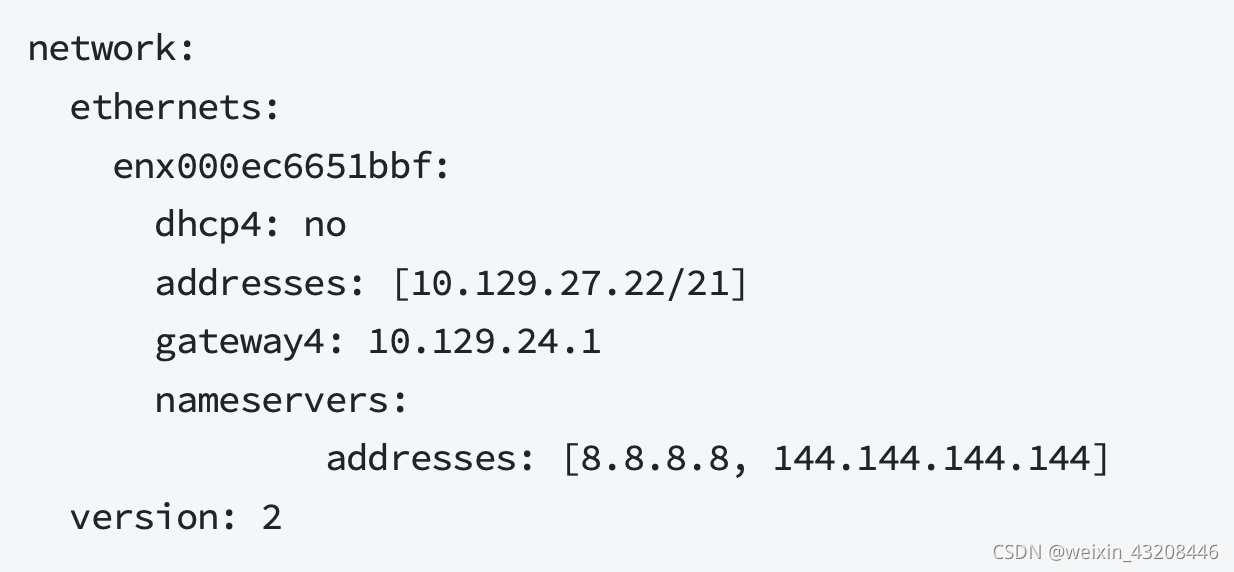This screenshot has width=1234, height=572.
Task: Click the indented nameserver 'addresses:' key
Action: [x=432, y=459]
